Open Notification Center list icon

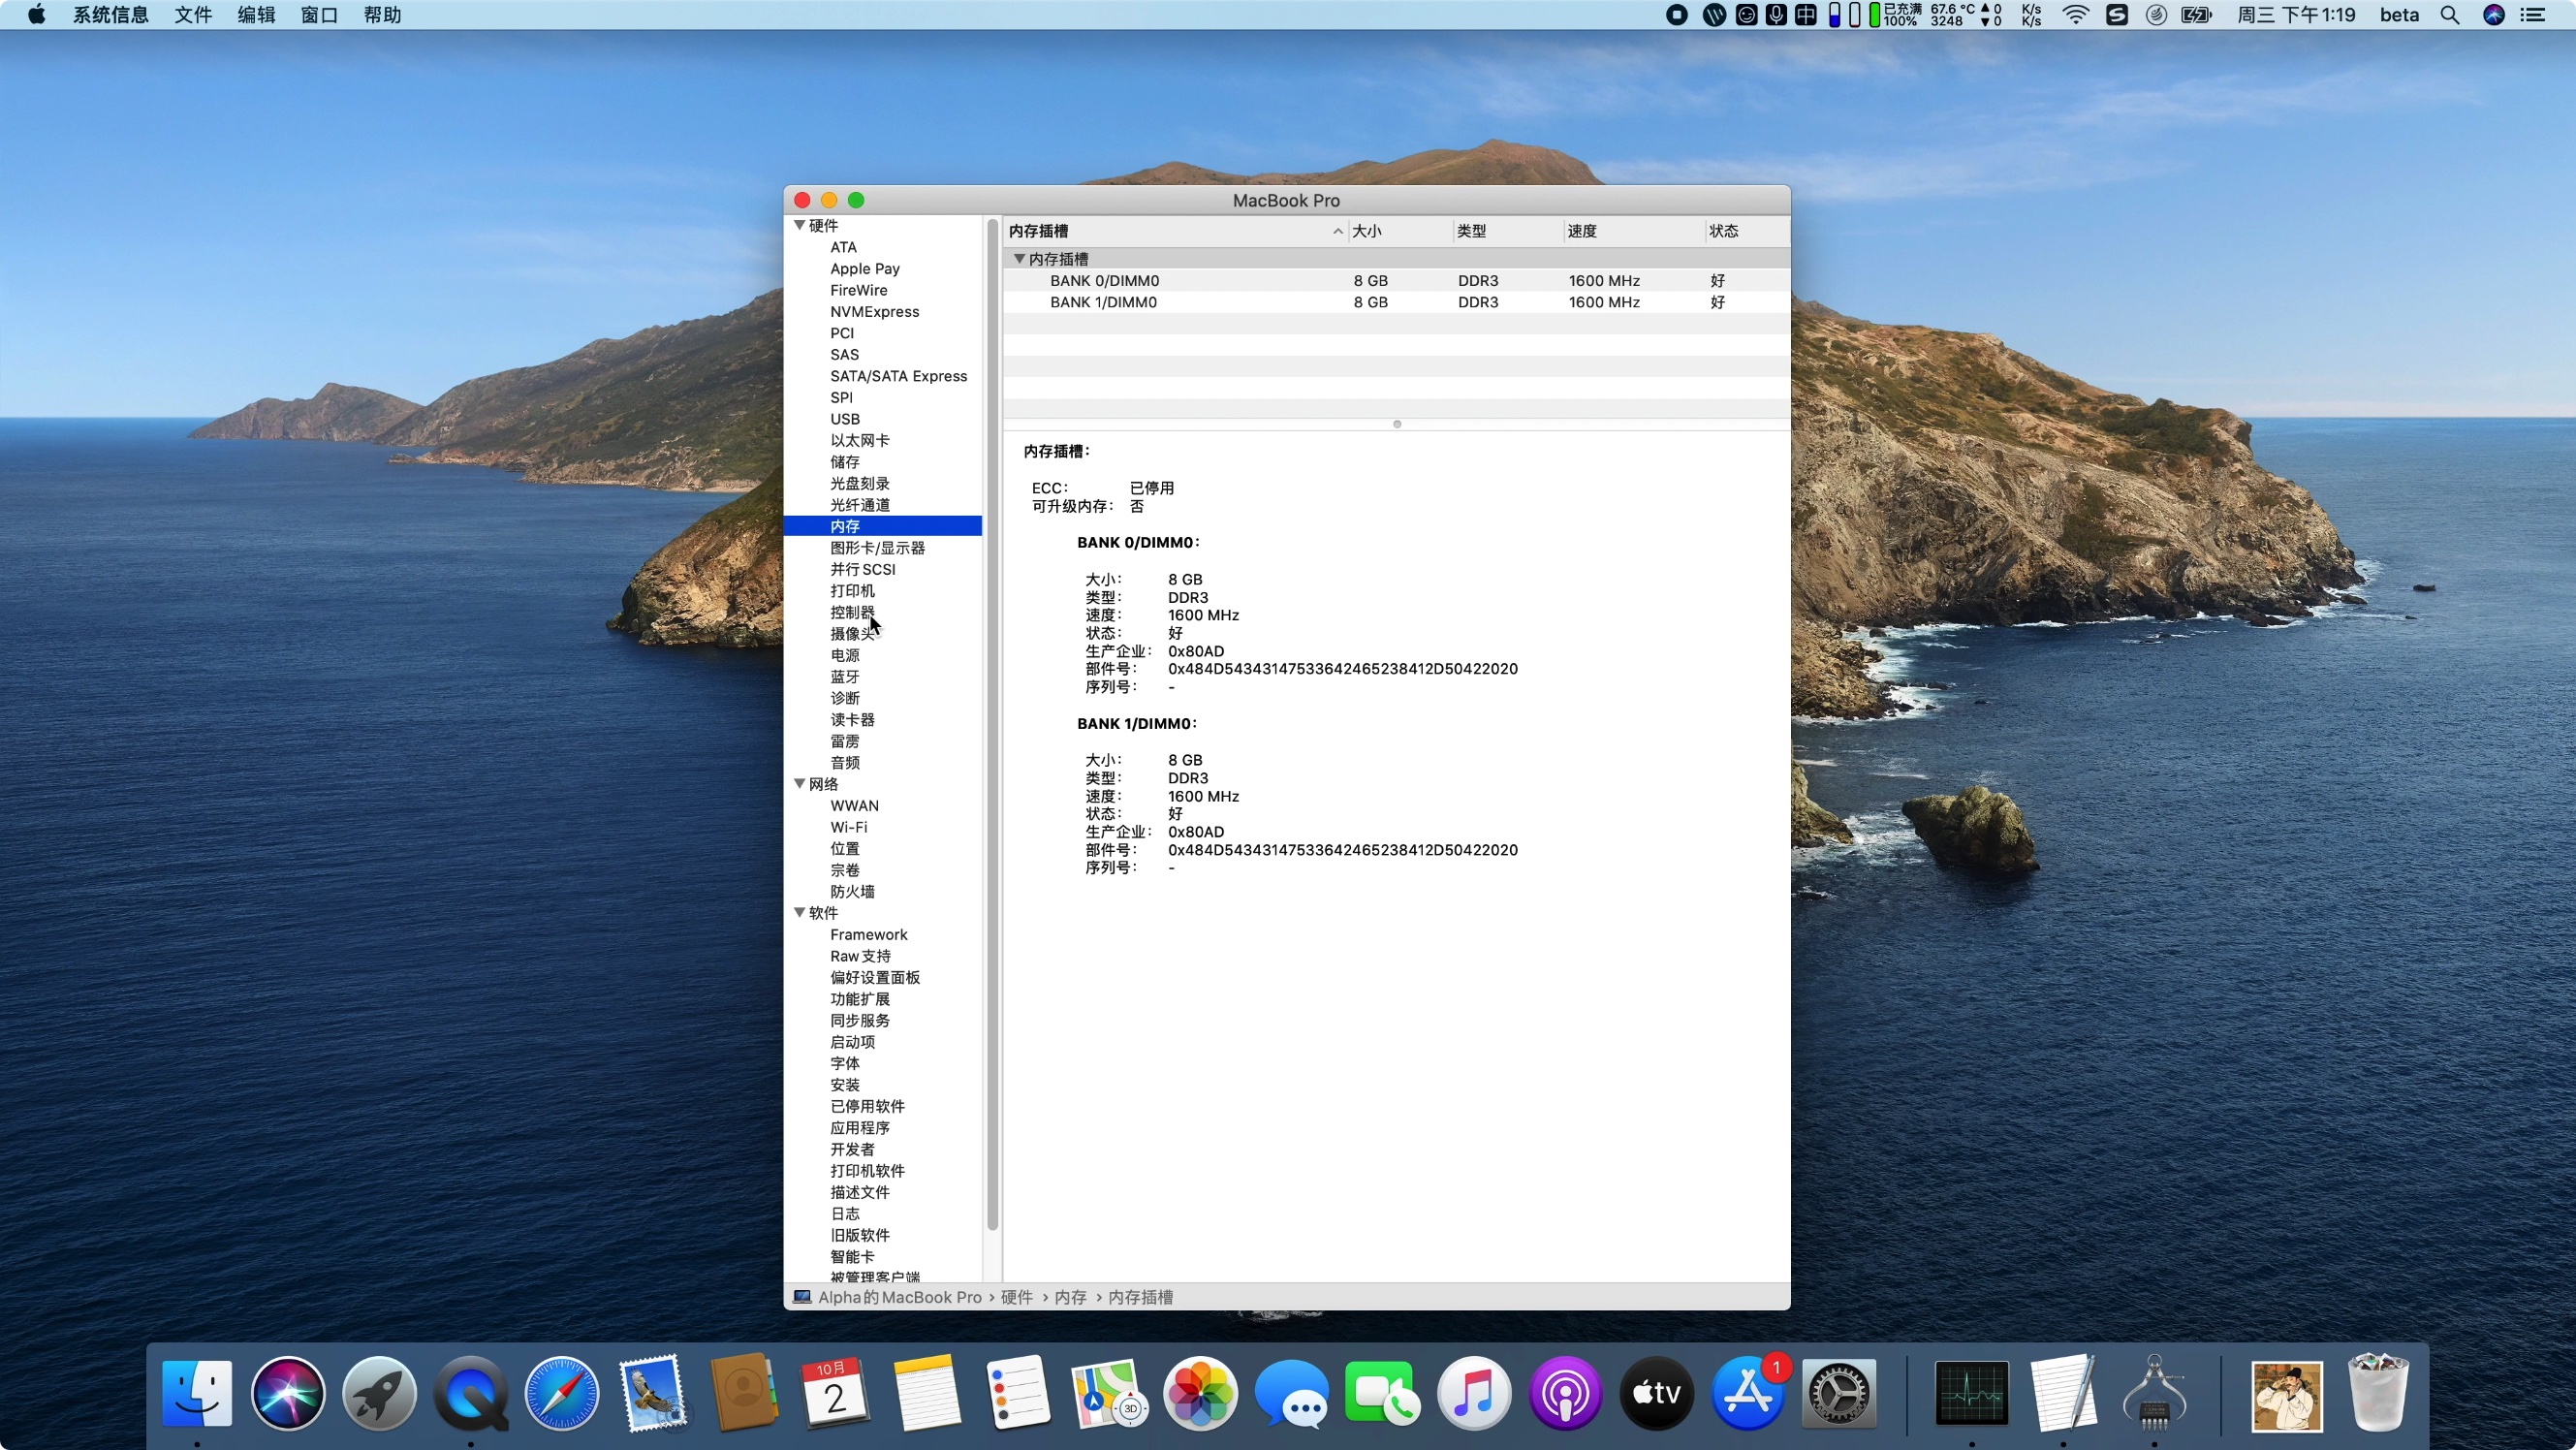pos(2533,15)
